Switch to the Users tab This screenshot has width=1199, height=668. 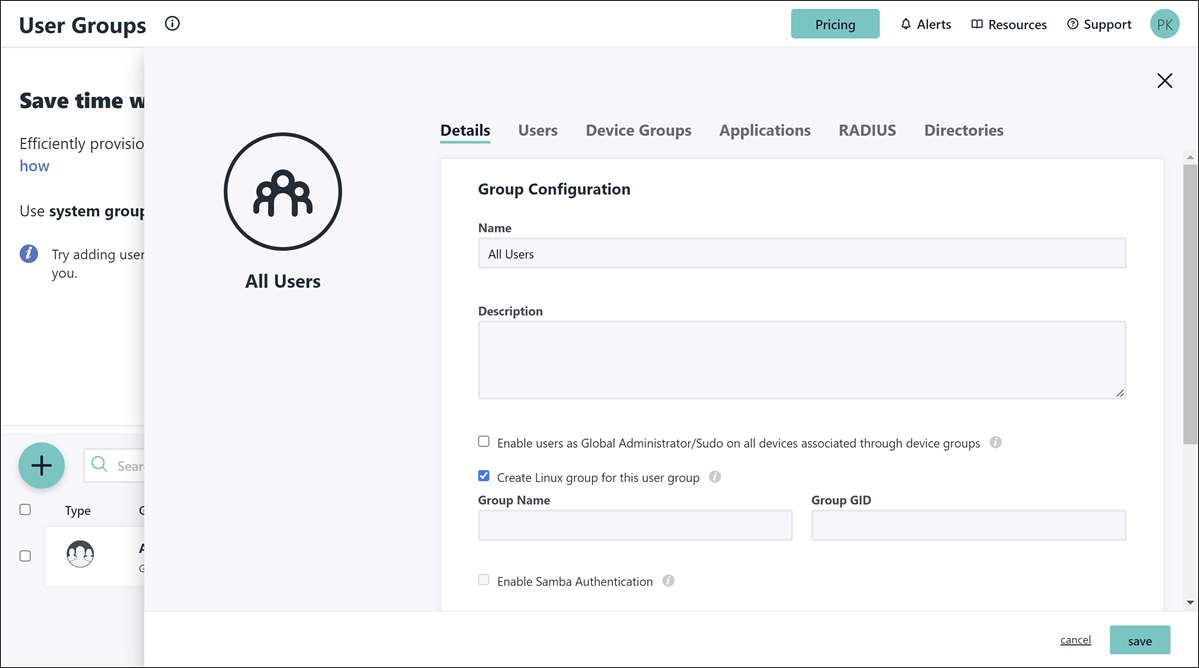click(x=537, y=130)
